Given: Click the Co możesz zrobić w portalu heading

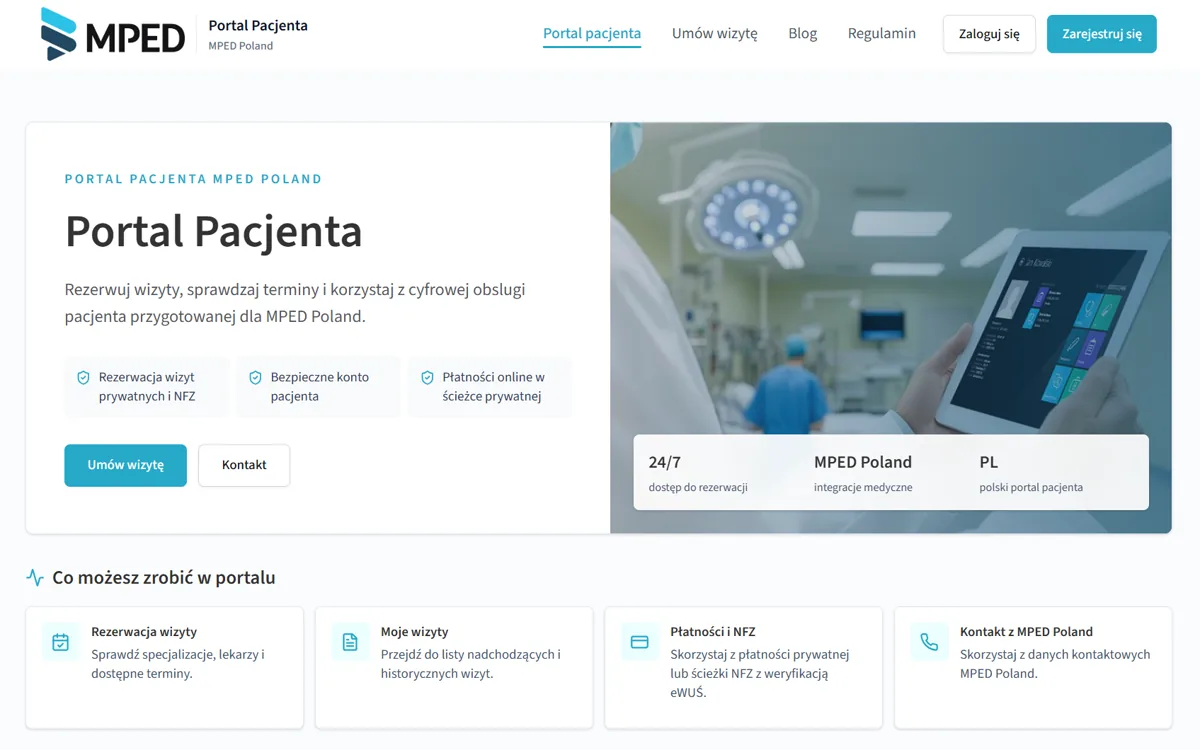Looking at the screenshot, I should click(164, 578).
